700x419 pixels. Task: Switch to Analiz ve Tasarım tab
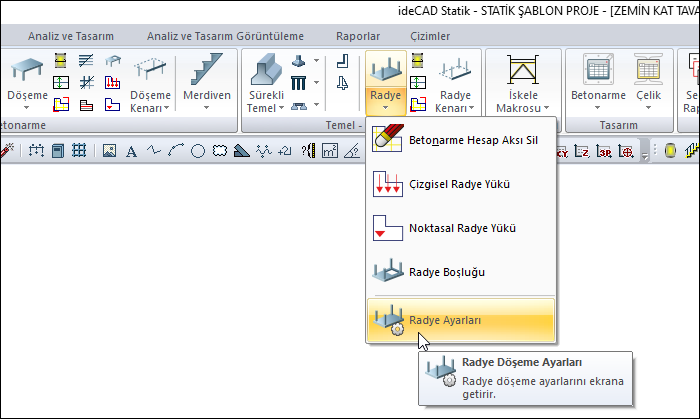[x=71, y=36]
